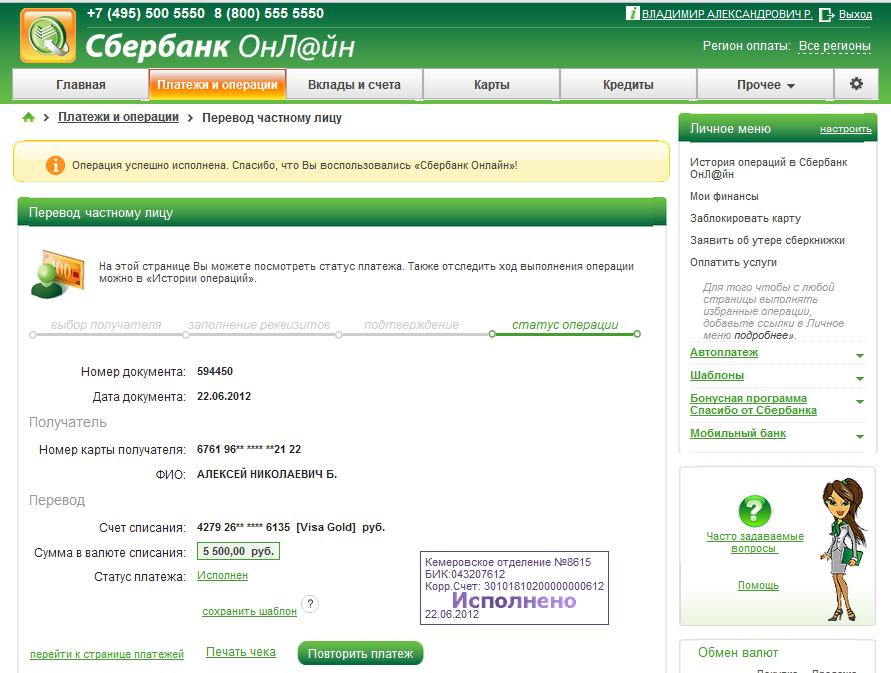Open the Кредиты tab
Image resolution: width=891 pixels, height=673 pixels.
pyautogui.click(x=628, y=85)
